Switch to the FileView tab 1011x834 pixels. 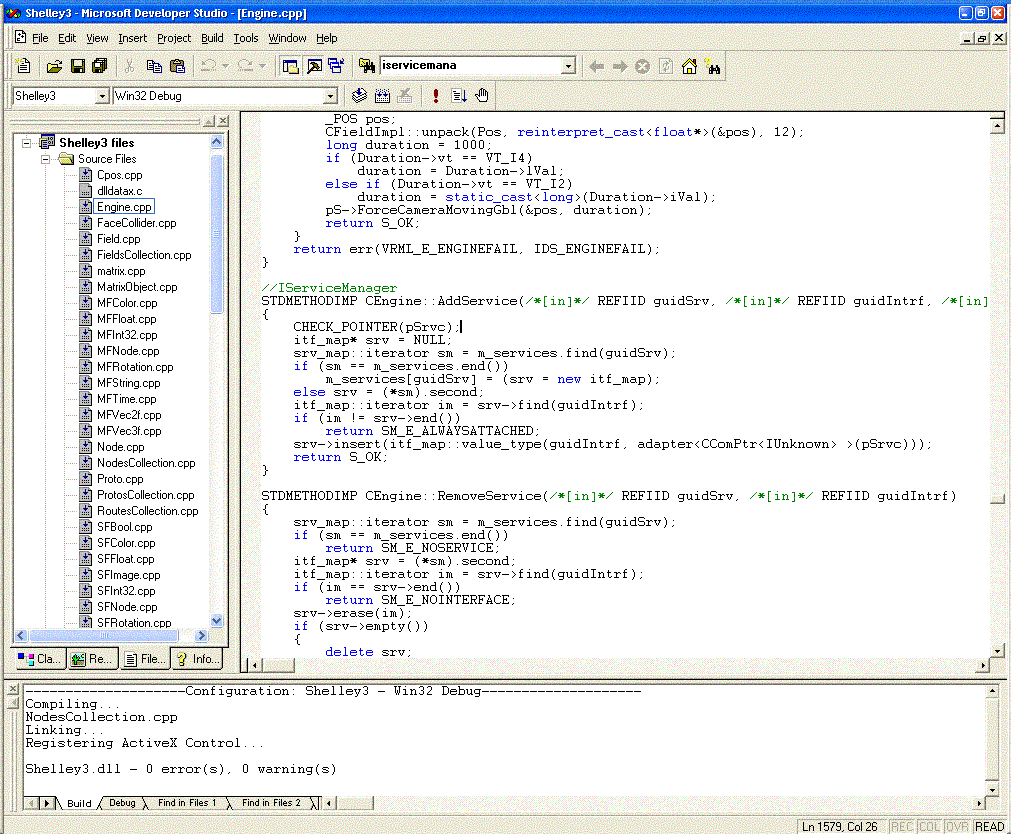tap(145, 659)
